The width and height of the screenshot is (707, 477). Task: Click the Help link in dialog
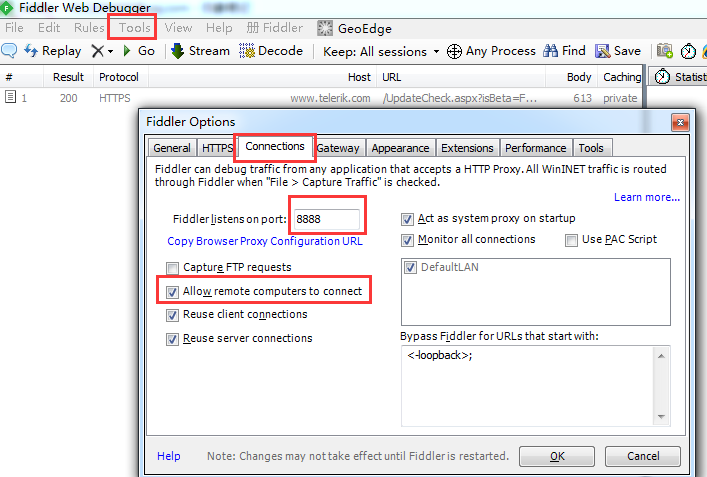coord(169,456)
